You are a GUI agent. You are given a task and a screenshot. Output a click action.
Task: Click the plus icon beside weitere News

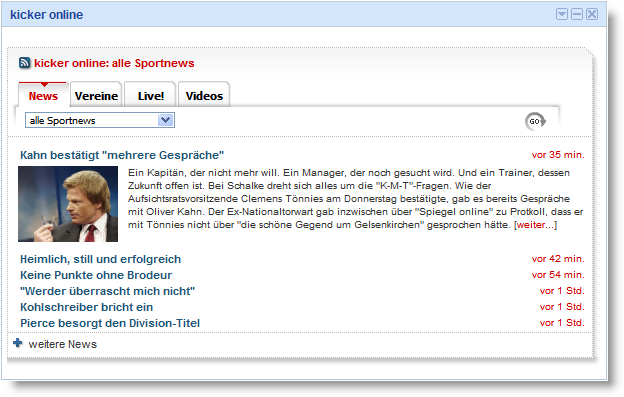pyautogui.click(x=18, y=343)
